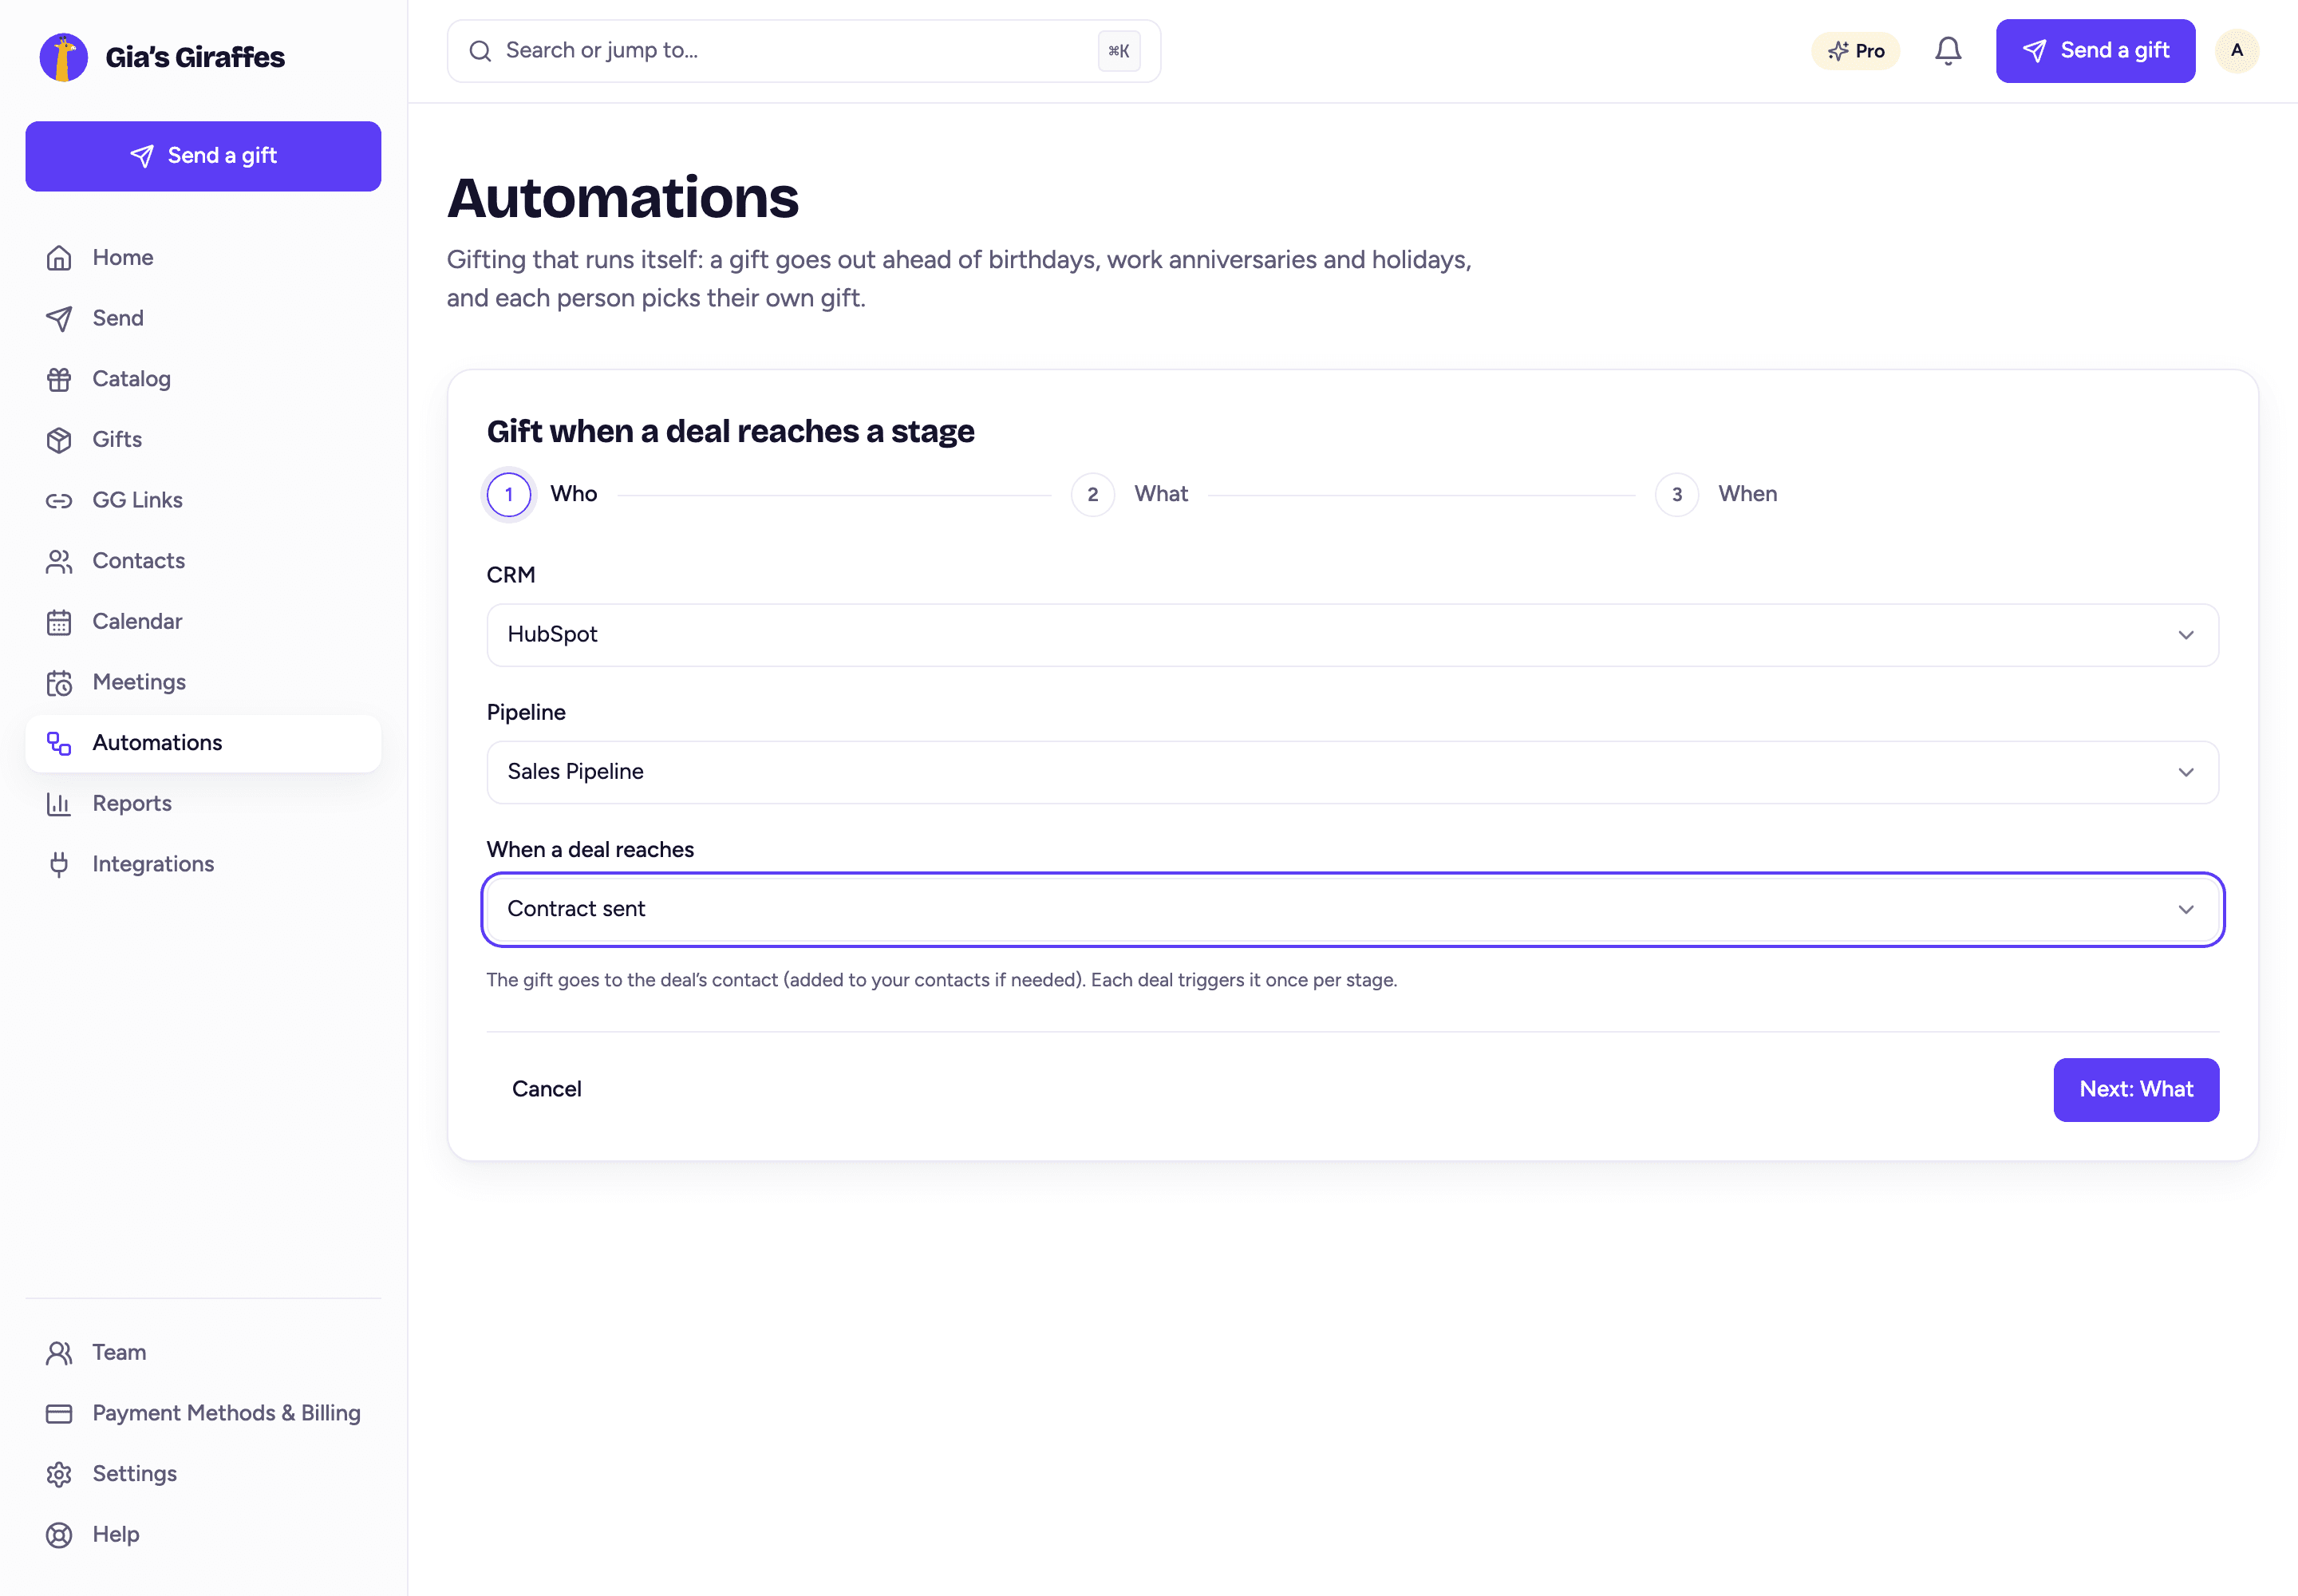Click the Settings gear icon

coord(59,1474)
